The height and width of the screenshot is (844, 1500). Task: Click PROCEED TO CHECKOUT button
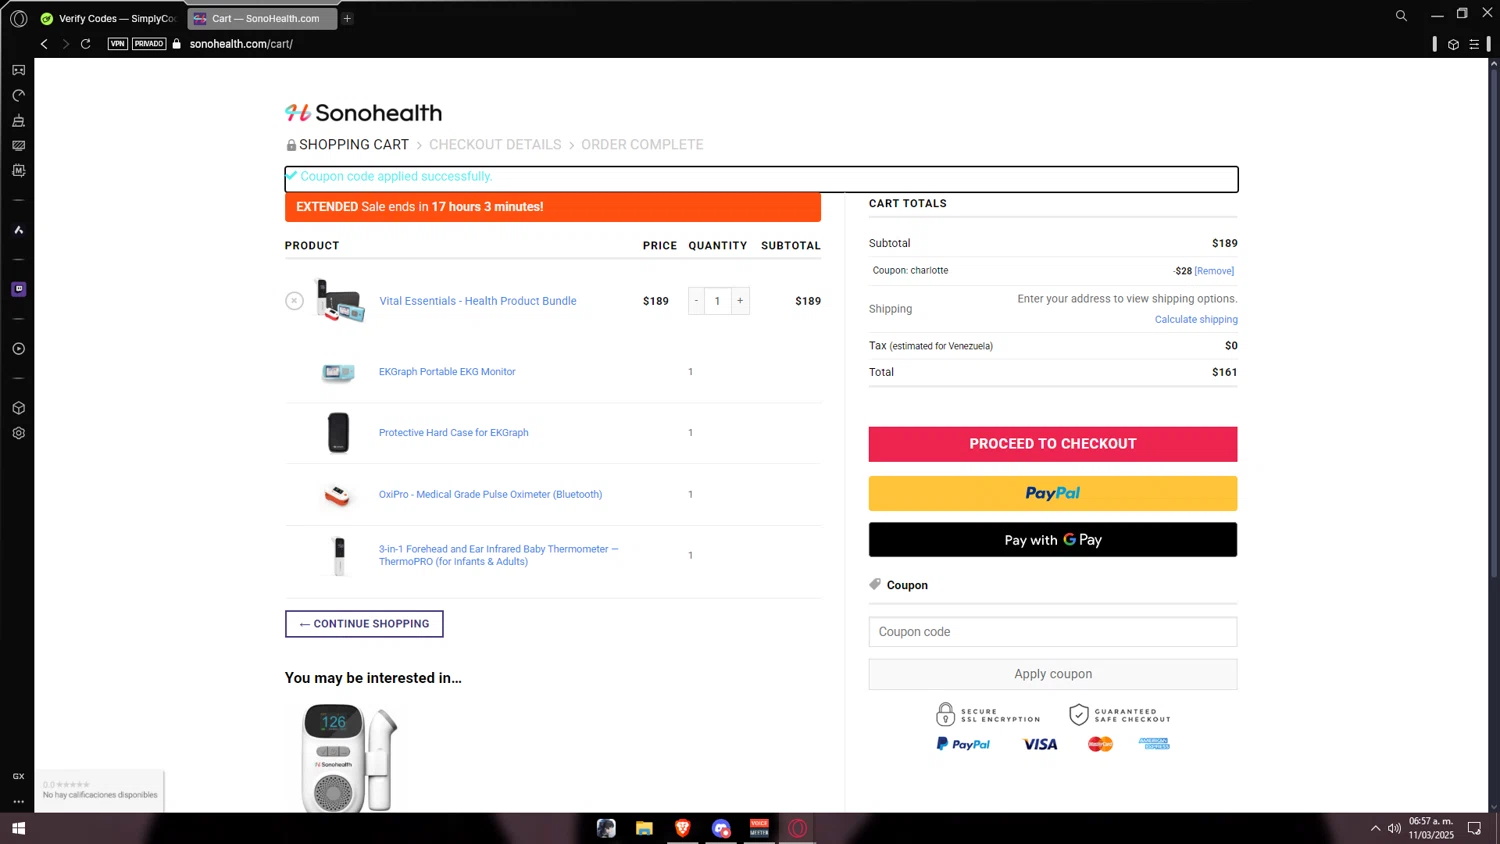coord(1053,444)
